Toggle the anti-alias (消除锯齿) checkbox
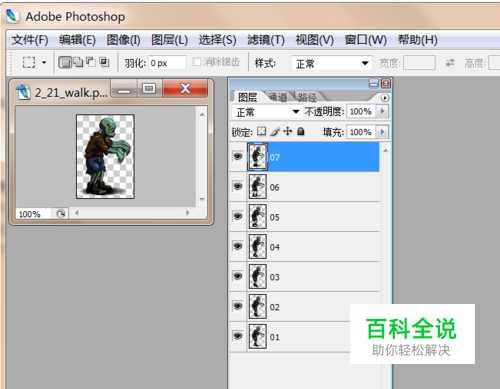Image resolution: width=500 pixels, height=389 pixels. click(197, 62)
